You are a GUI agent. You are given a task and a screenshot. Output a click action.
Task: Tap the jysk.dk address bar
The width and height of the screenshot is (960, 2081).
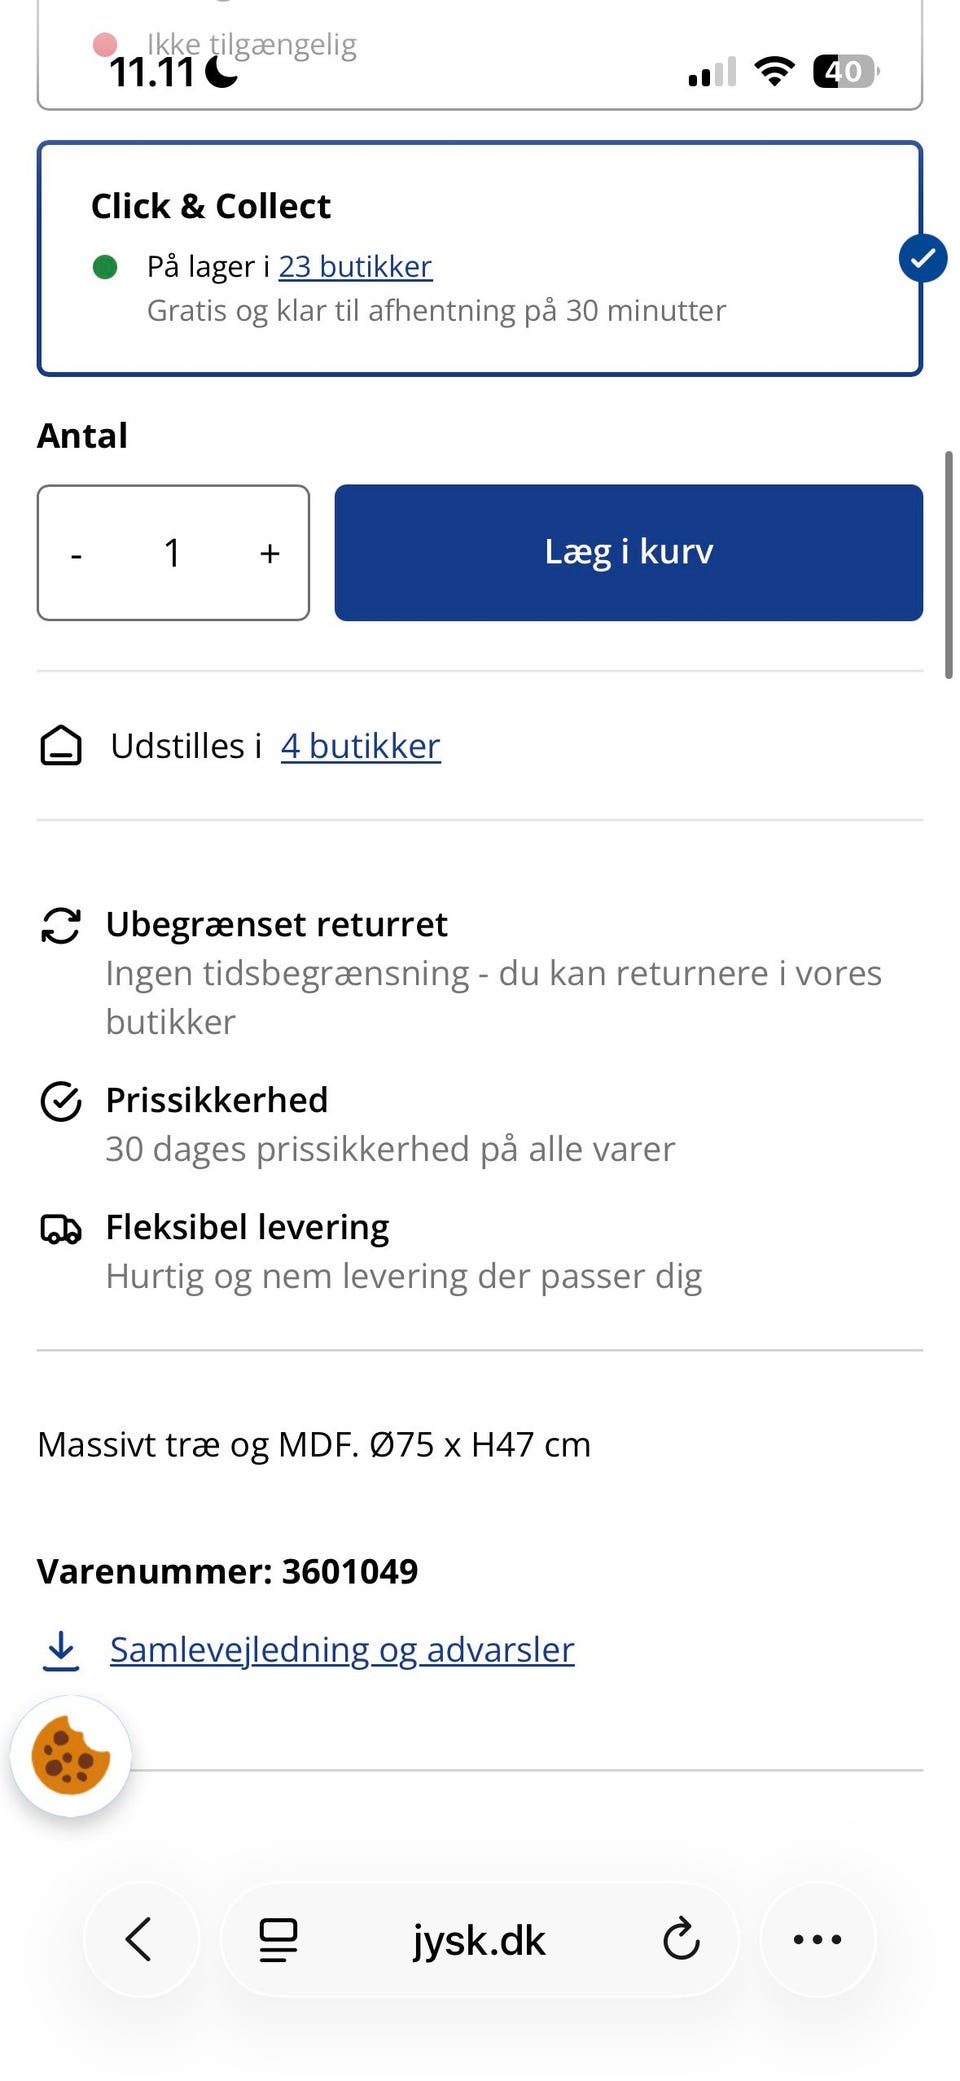pyautogui.click(x=479, y=1940)
